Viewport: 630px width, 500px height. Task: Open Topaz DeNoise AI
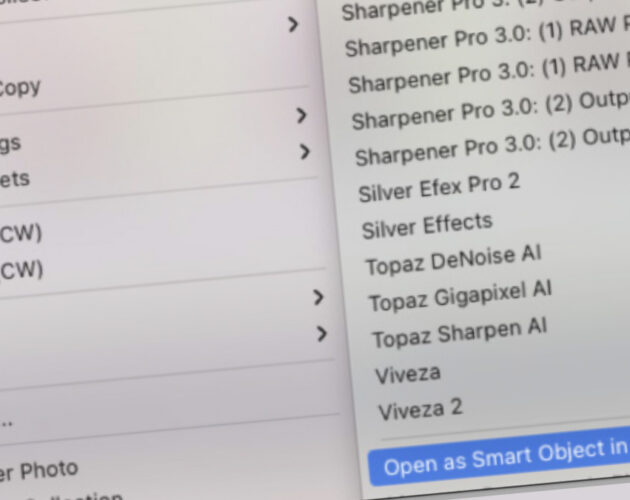pyautogui.click(x=453, y=260)
